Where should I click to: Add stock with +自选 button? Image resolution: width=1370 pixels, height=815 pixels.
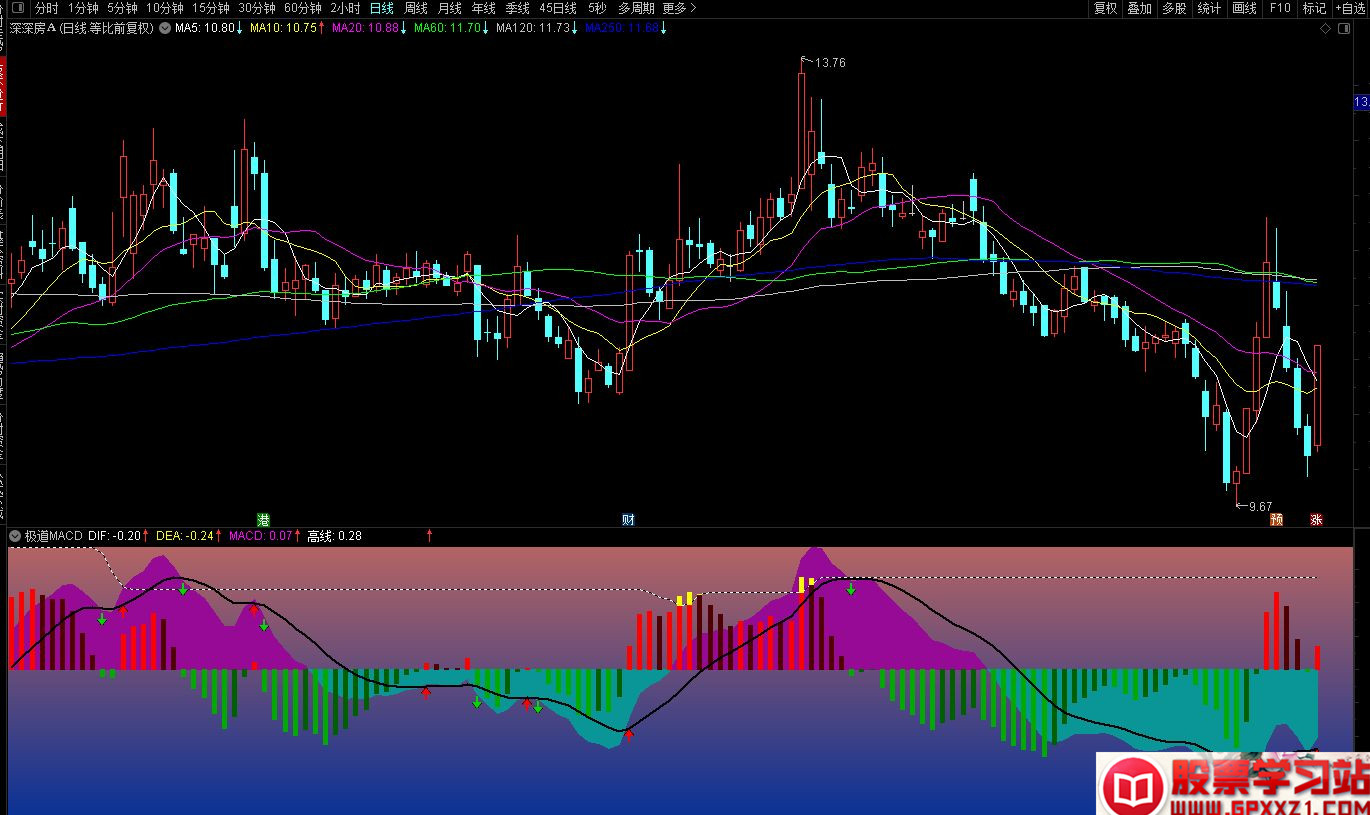pyautogui.click(x=1351, y=8)
